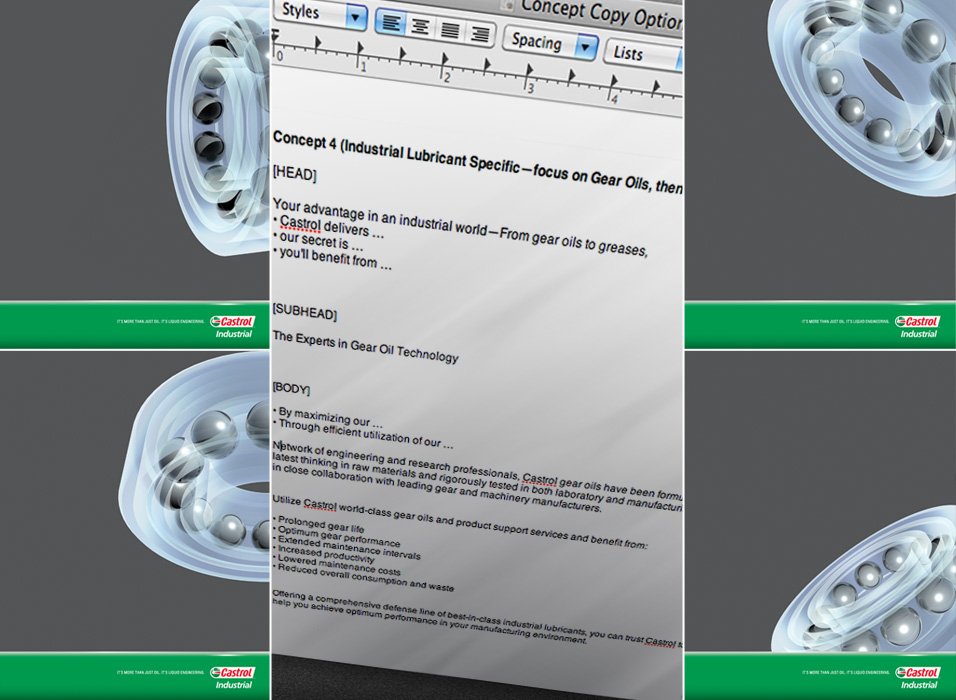Click the ruler tab stop at the 4 mark
This screenshot has width=956, height=700.
(613, 81)
